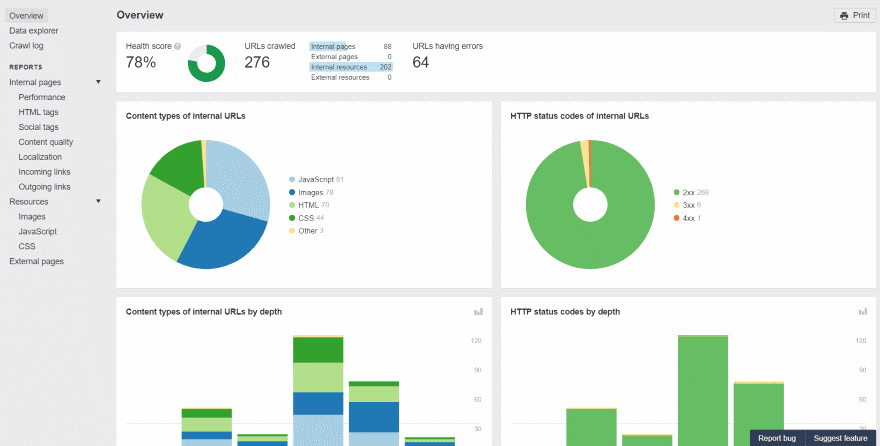Image resolution: width=880 pixels, height=446 pixels.
Task: Collapse the Resources section arrow
Action: click(98, 202)
